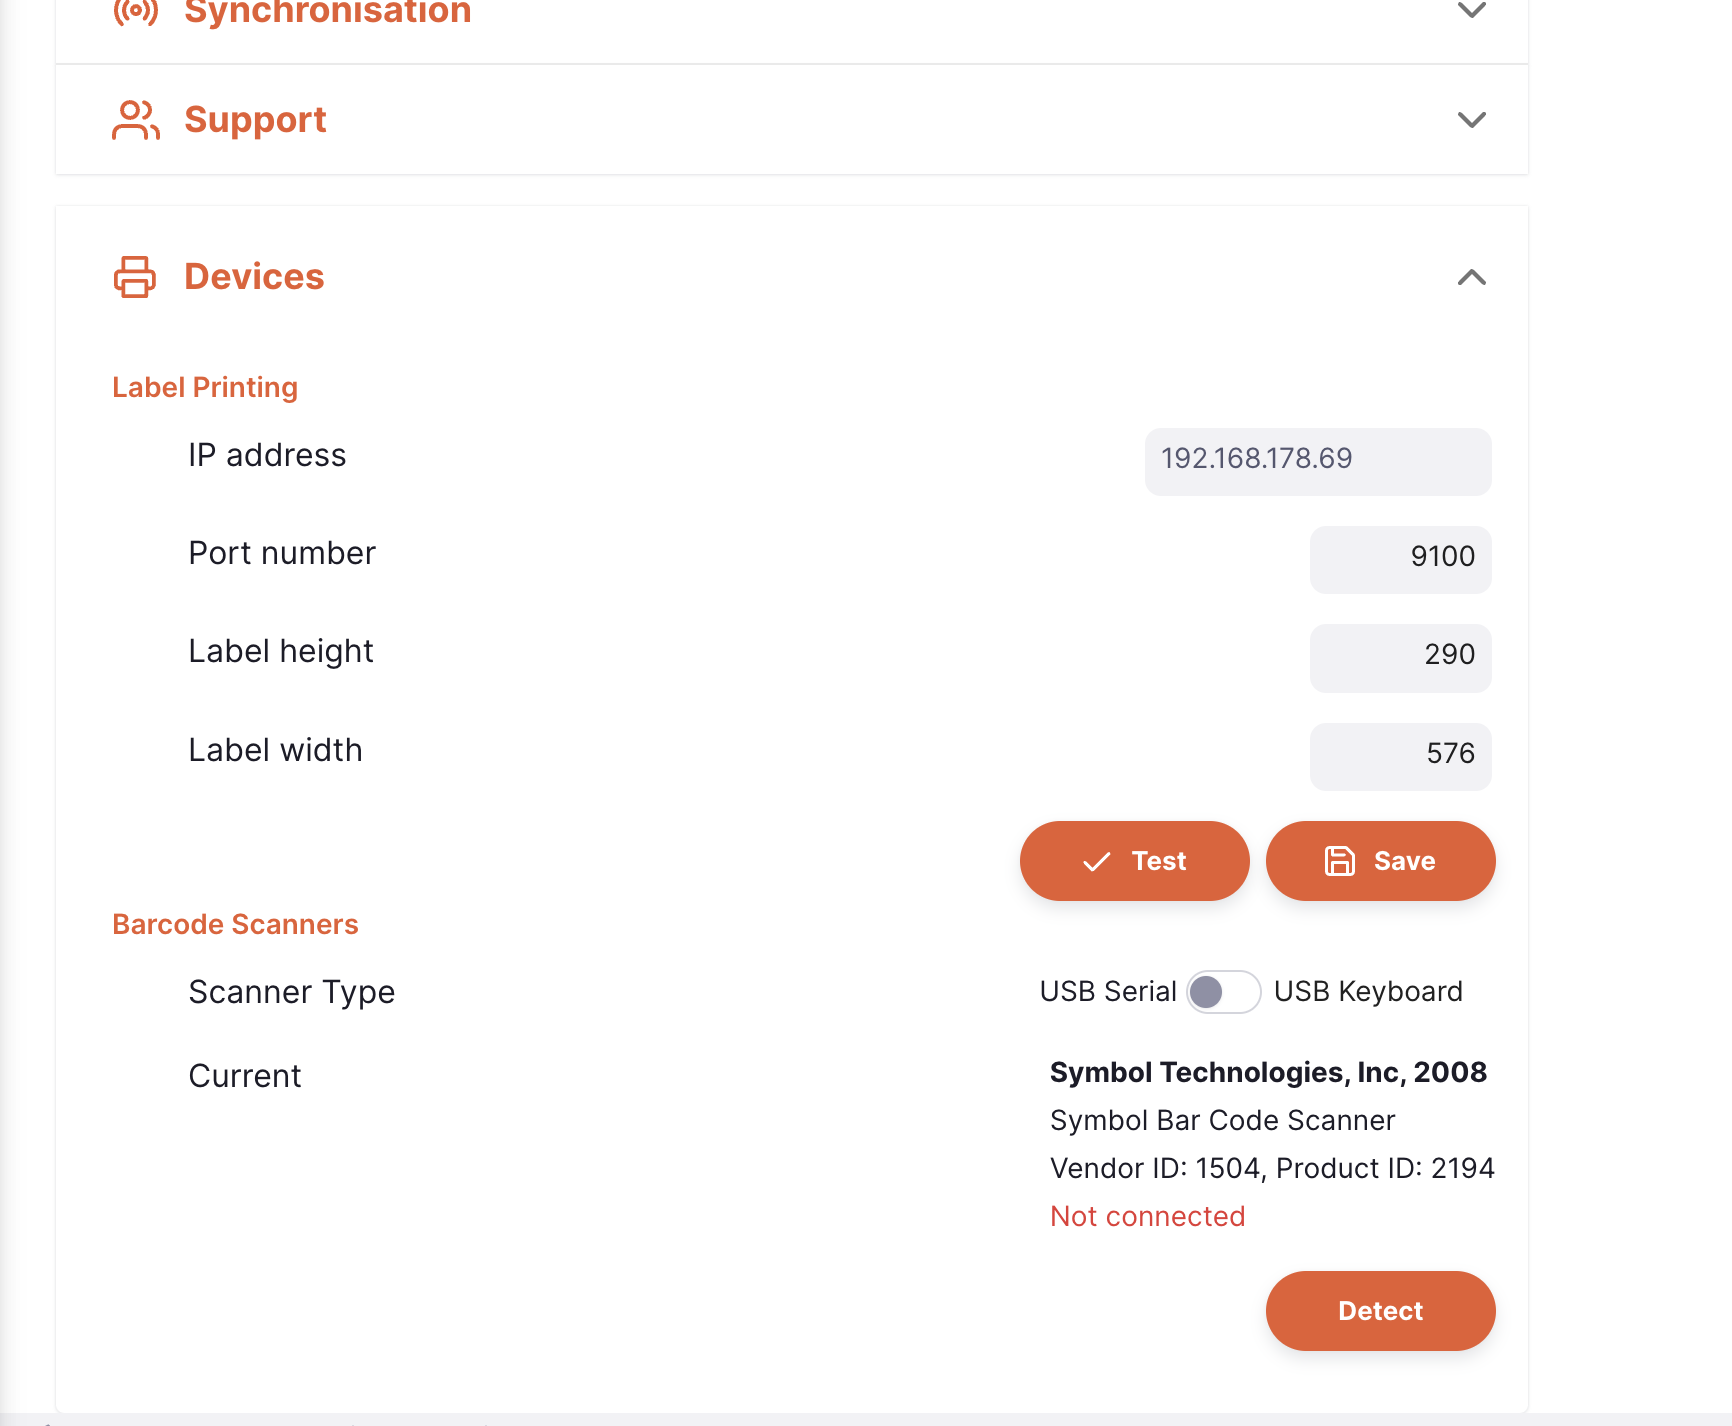Click the checkmark icon on Test button
The image size is (1732, 1426).
tap(1097, 862)
